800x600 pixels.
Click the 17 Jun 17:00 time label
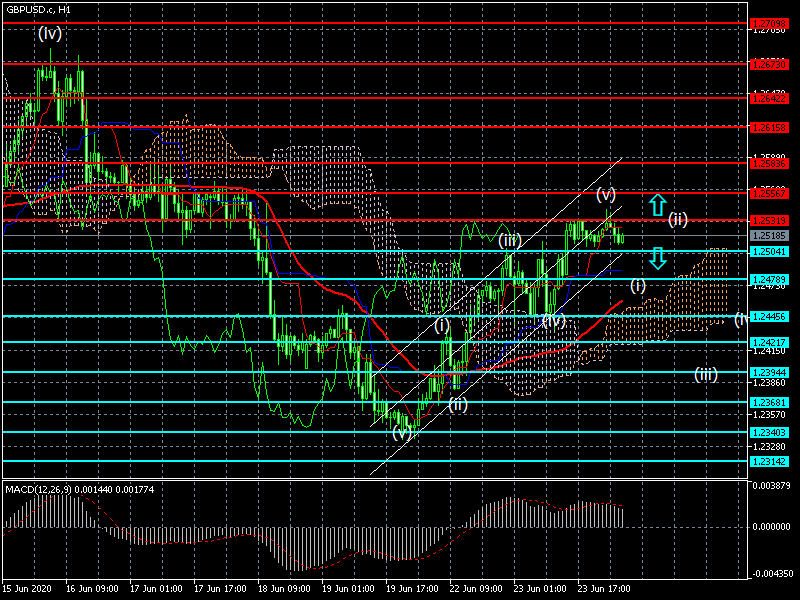point(220,588)
